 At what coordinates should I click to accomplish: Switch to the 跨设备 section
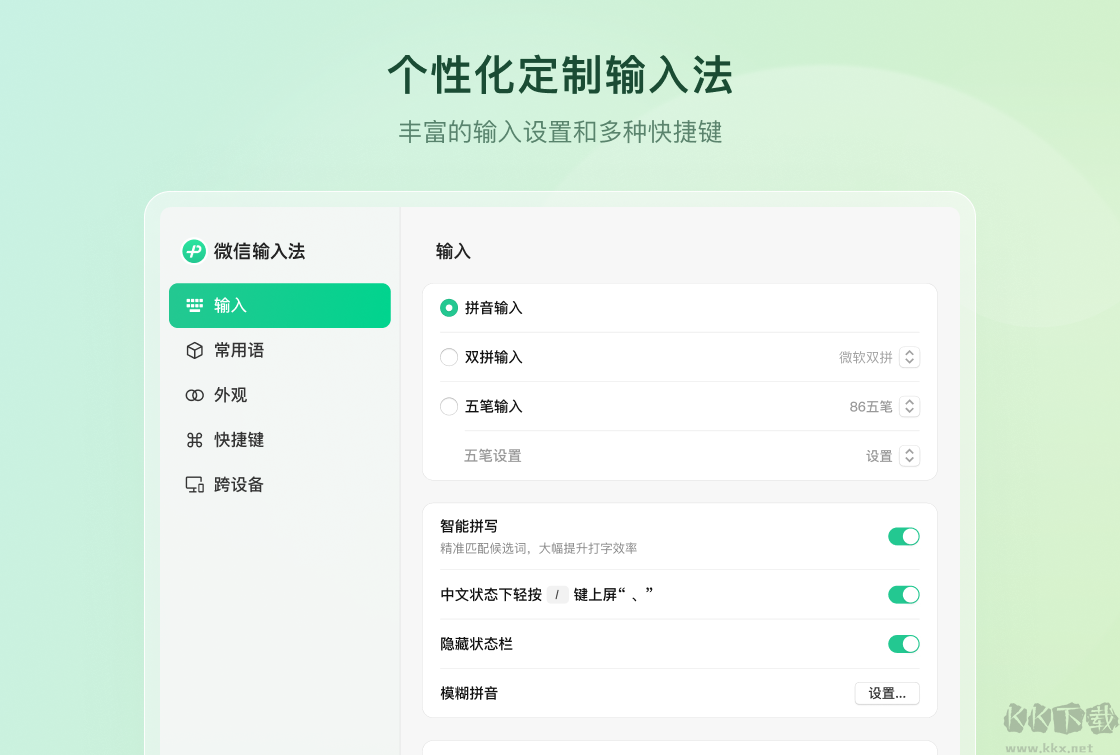239,484
